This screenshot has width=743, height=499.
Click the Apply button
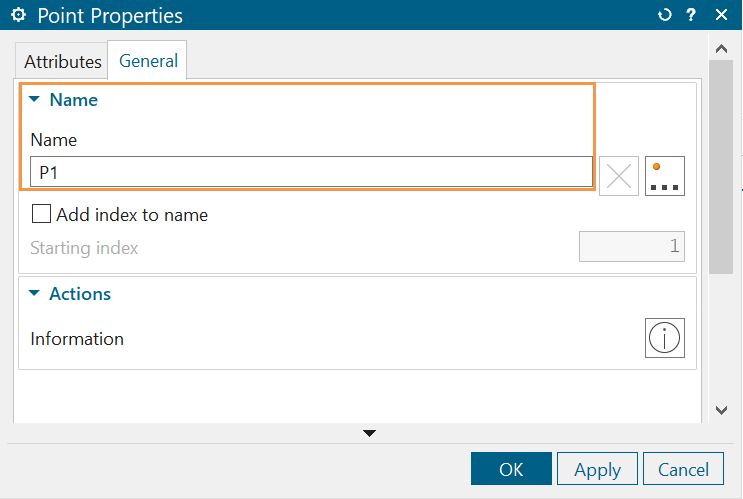point(597,469)
